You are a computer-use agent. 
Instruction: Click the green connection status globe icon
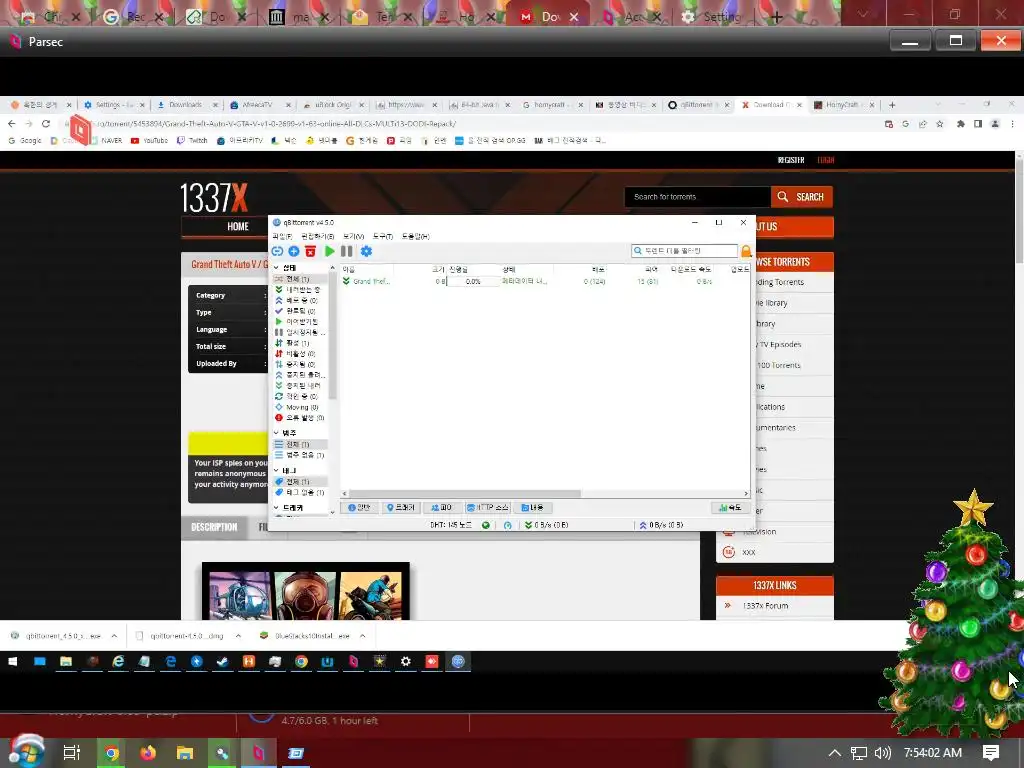coord(486,525)
